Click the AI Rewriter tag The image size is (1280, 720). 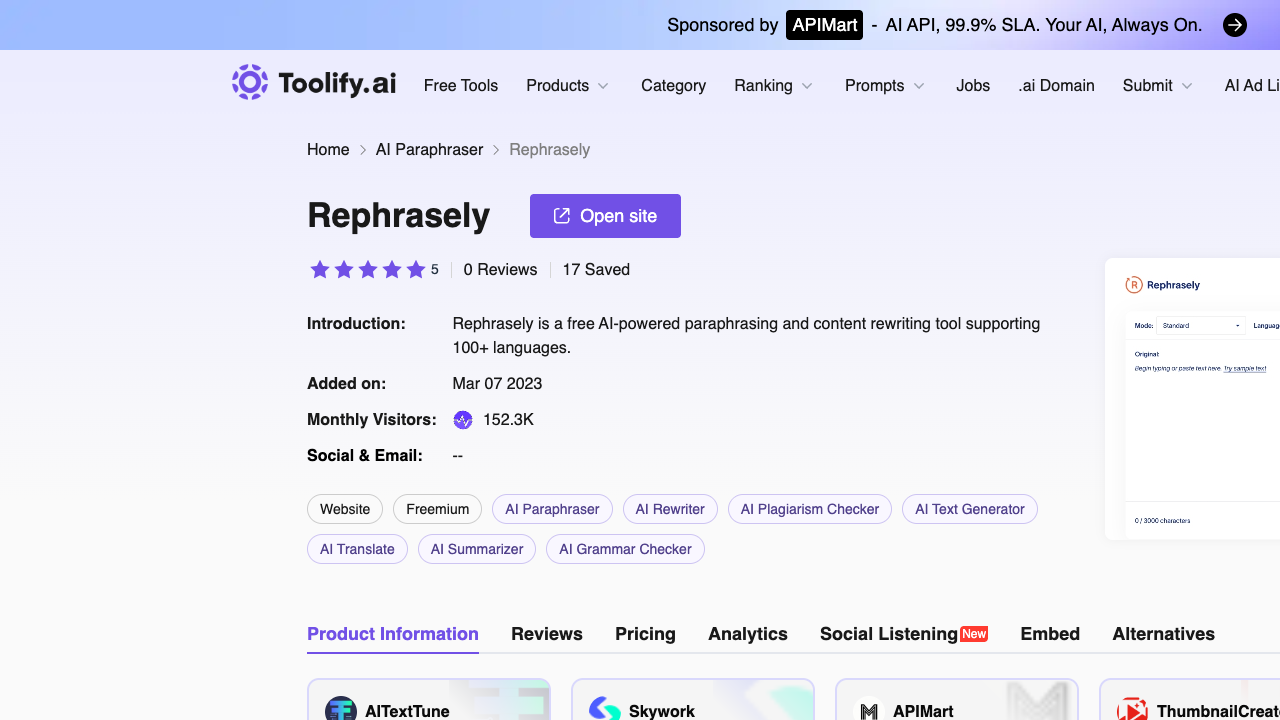(x=670, y=509)
